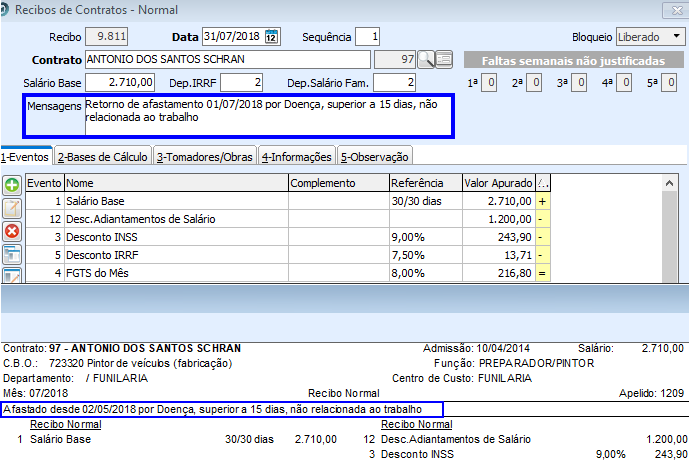Click the contract code field 97
This screenshot has height=463, width=689.
(x=395, y=59)
